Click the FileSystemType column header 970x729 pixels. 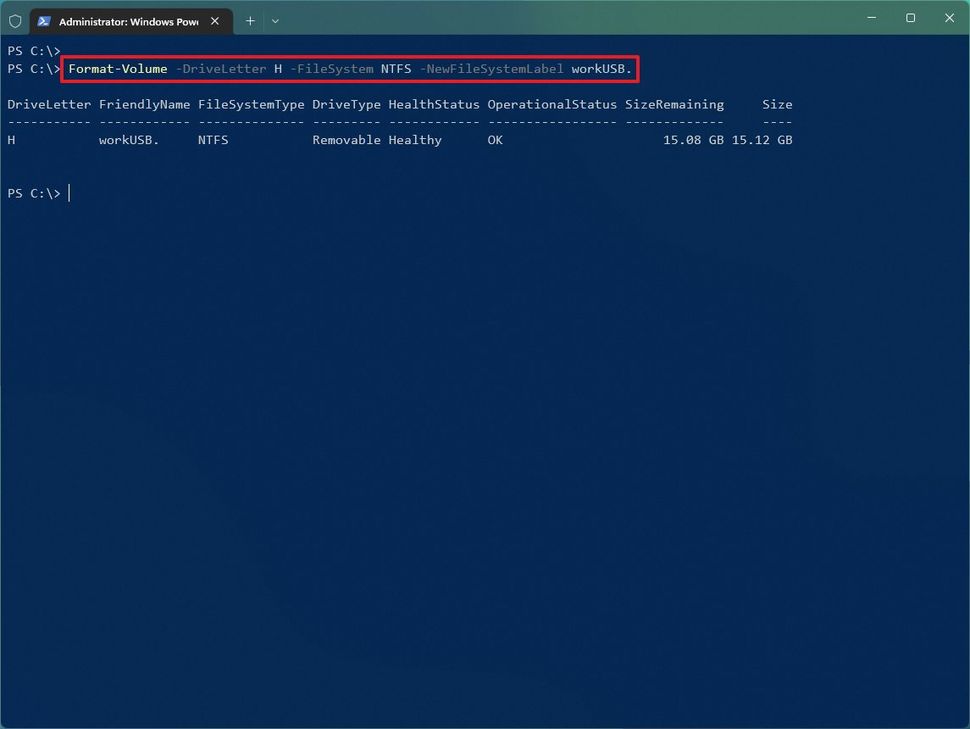click(251, 104)
